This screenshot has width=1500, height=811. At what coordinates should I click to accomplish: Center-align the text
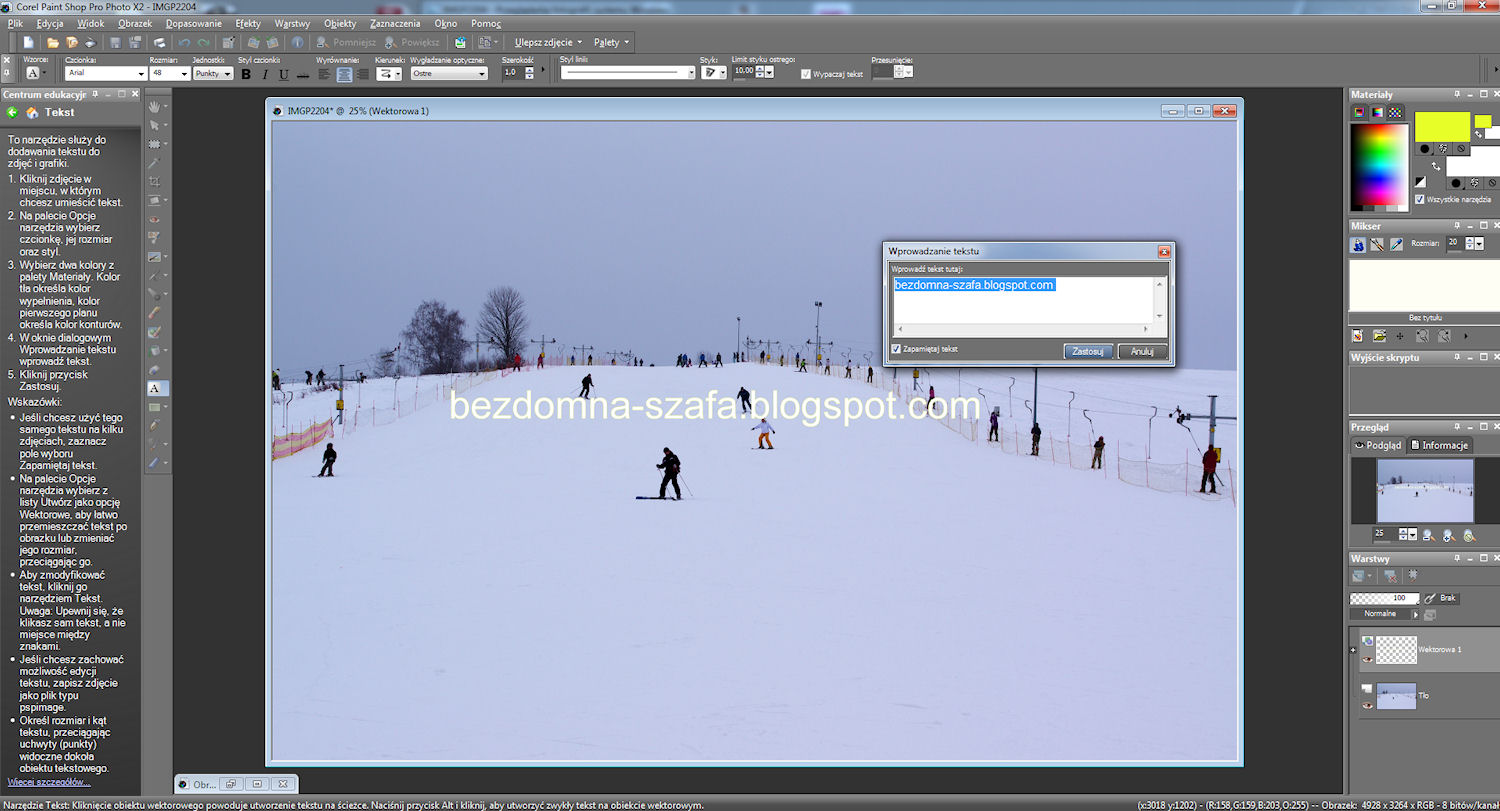(x=344, y=74)
